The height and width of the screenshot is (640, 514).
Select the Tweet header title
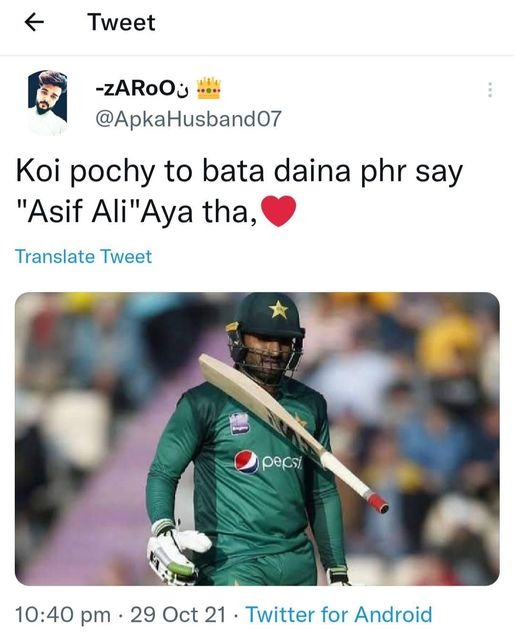[x=121, y=22]
